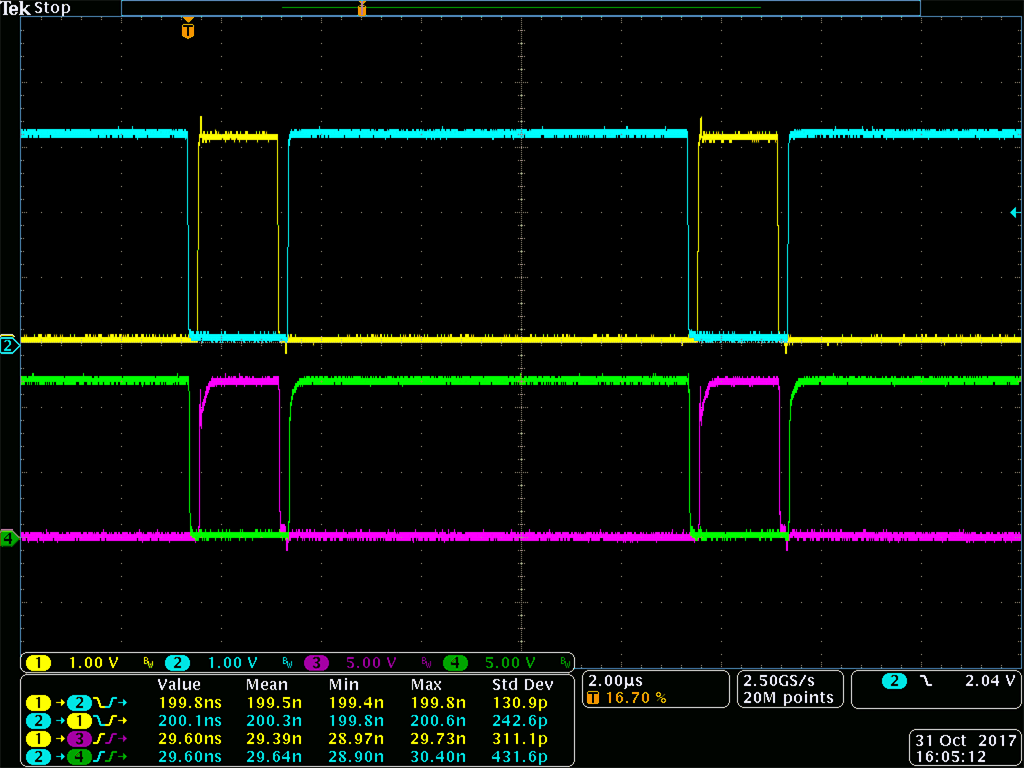Select the magenta Channel 3 badge
1024x768 pixels.
click(318, 662)
